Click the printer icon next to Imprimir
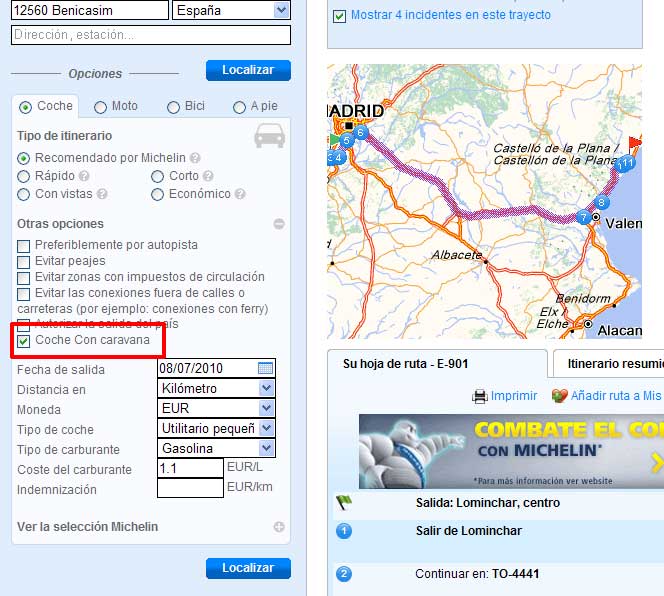Image resolution: width=664 pixels, height=596 pixels. (x=480, y=396)
